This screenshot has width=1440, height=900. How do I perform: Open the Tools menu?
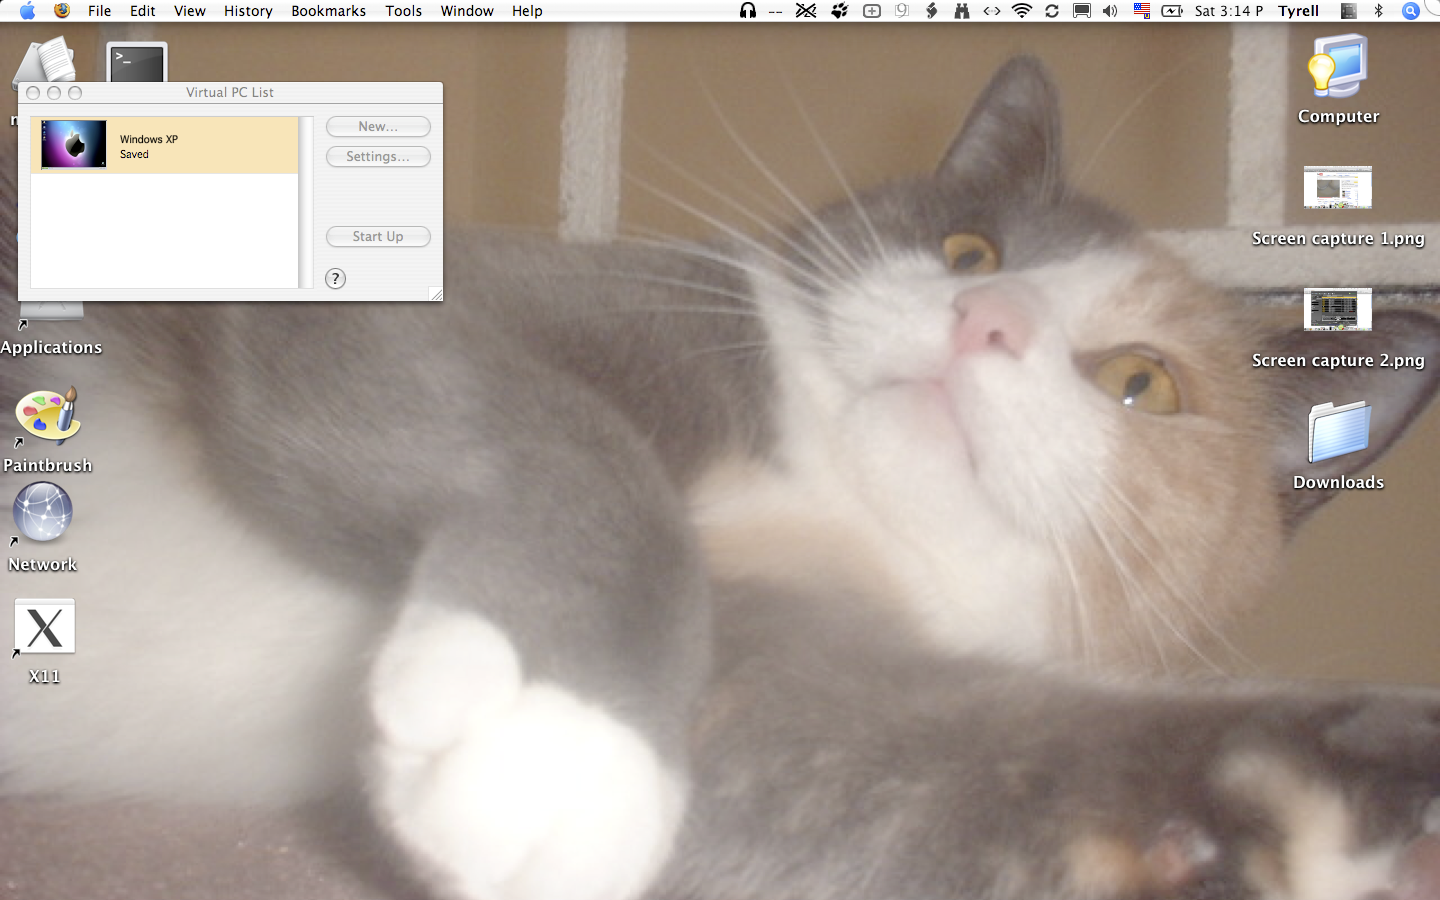pos(403,11)
